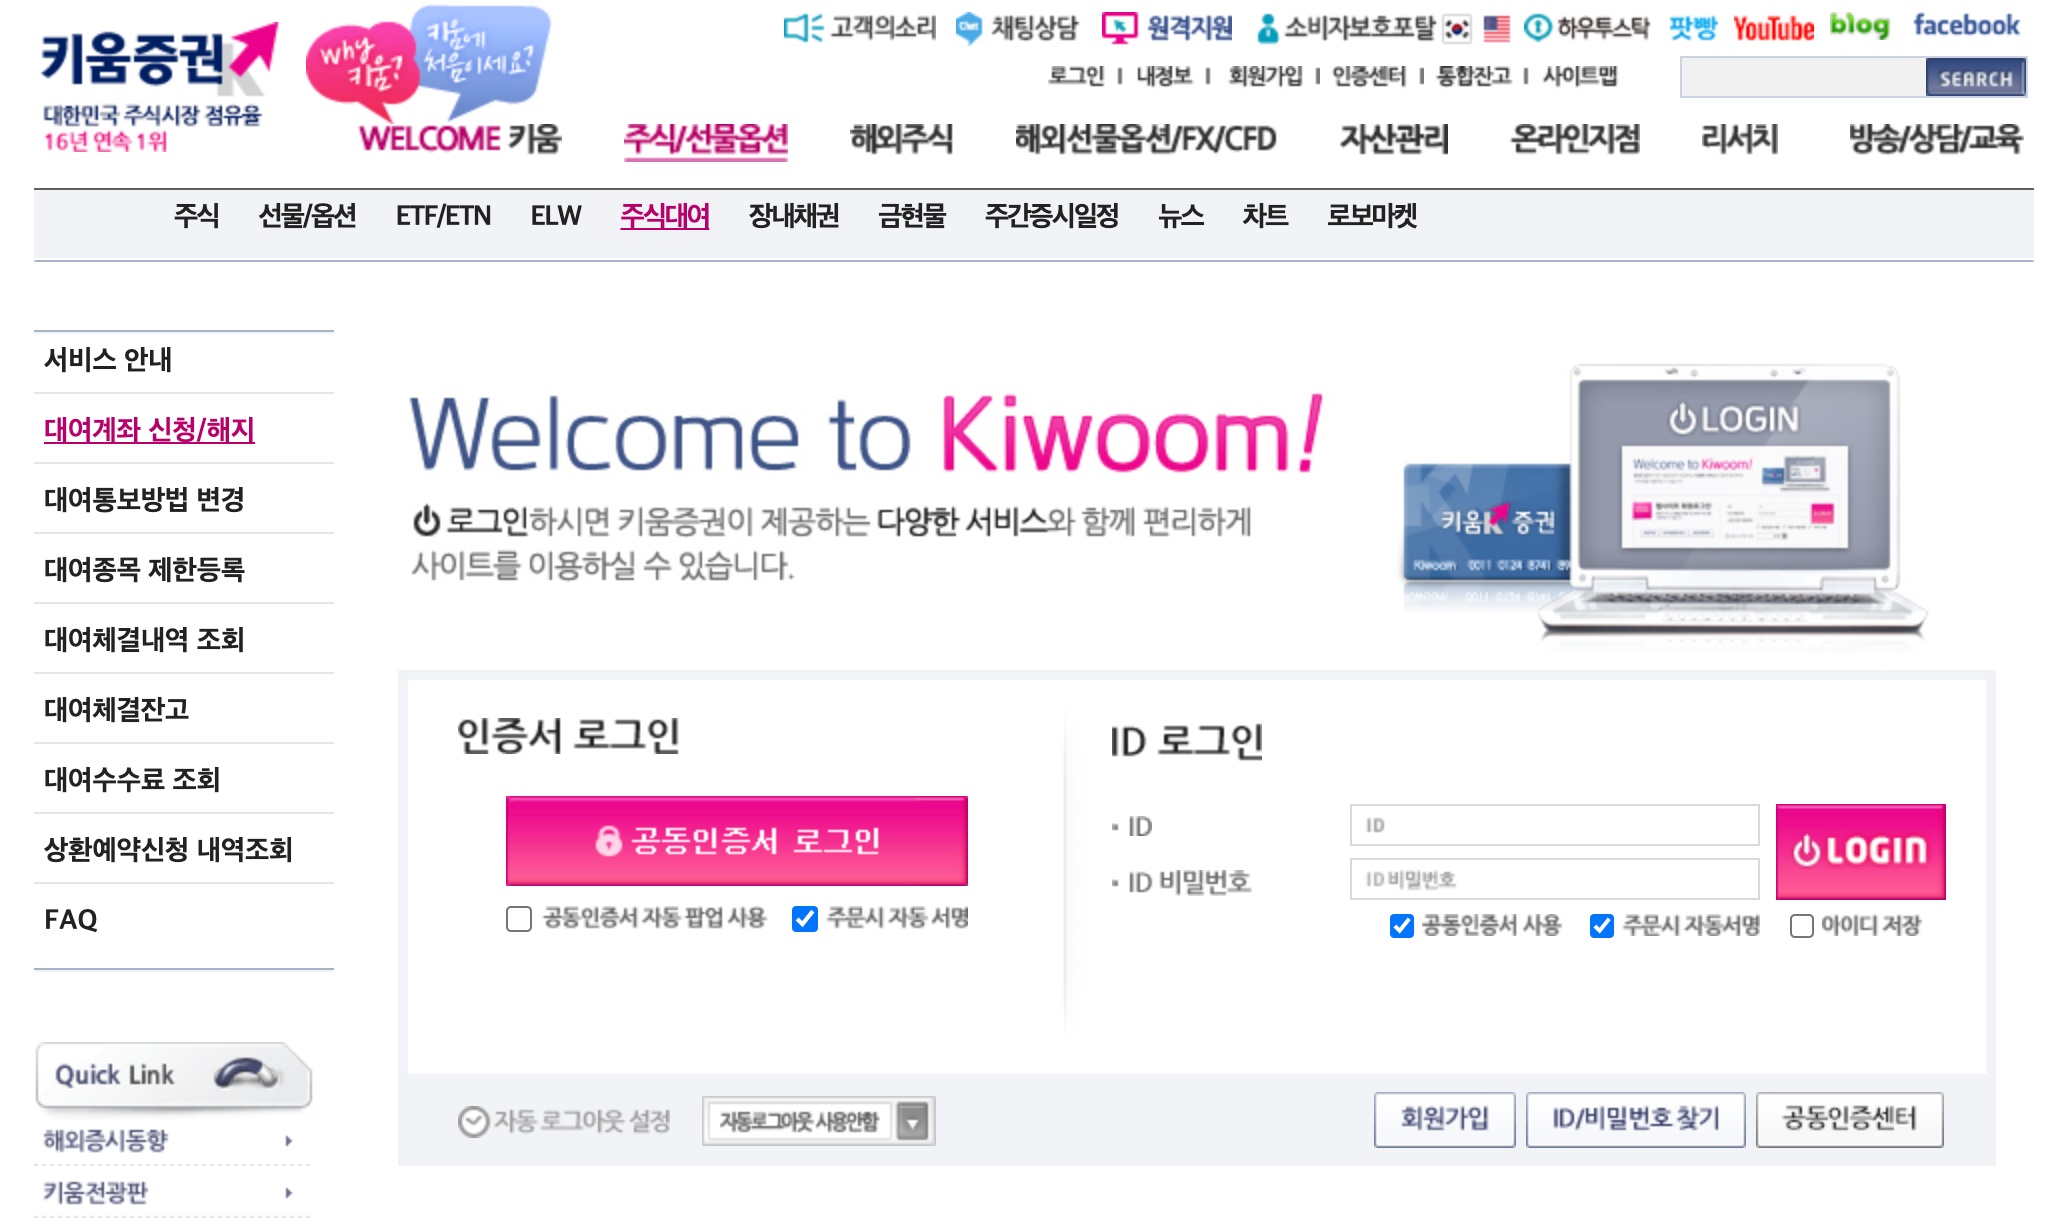Expand the 키움전광판 quick link
Image resolution: width=2056 pixels, height=1224 pixels.
pyautogui.click(x=170, y=1192)
